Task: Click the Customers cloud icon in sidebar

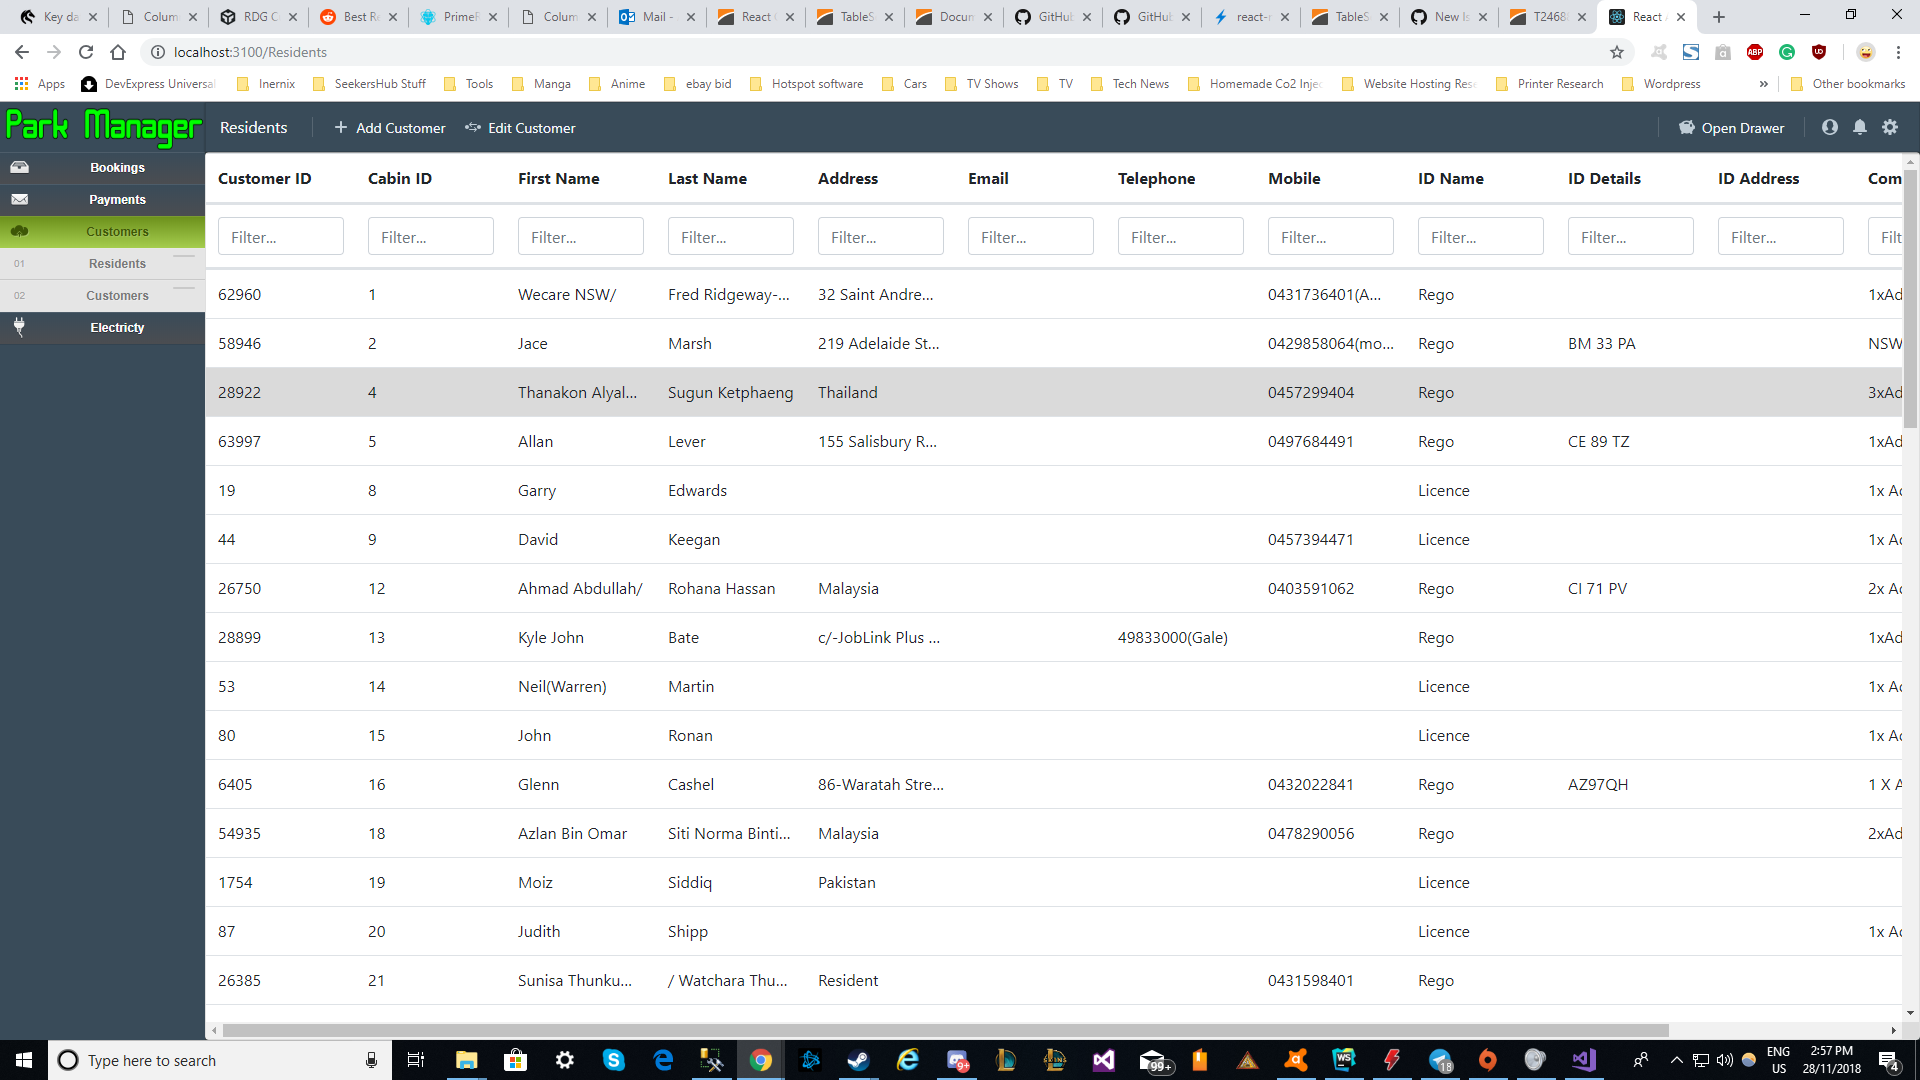Action: click(x=20, y=231)
